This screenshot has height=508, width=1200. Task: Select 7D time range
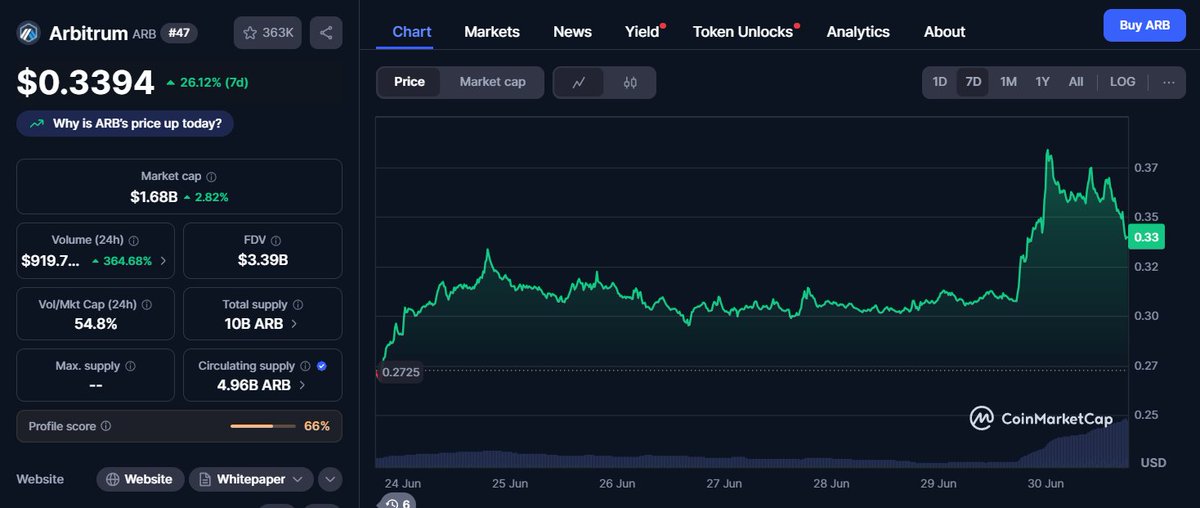[x=973, y=82]
